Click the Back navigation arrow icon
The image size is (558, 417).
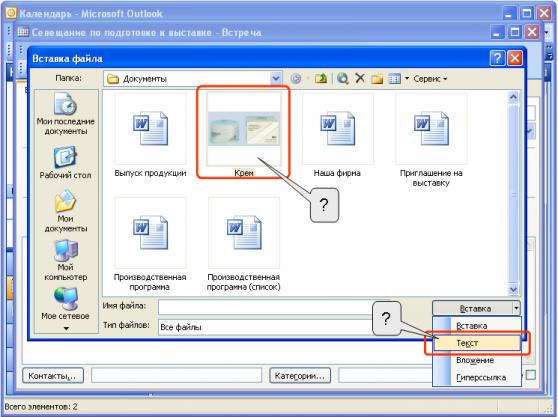(x=296, y=79)
